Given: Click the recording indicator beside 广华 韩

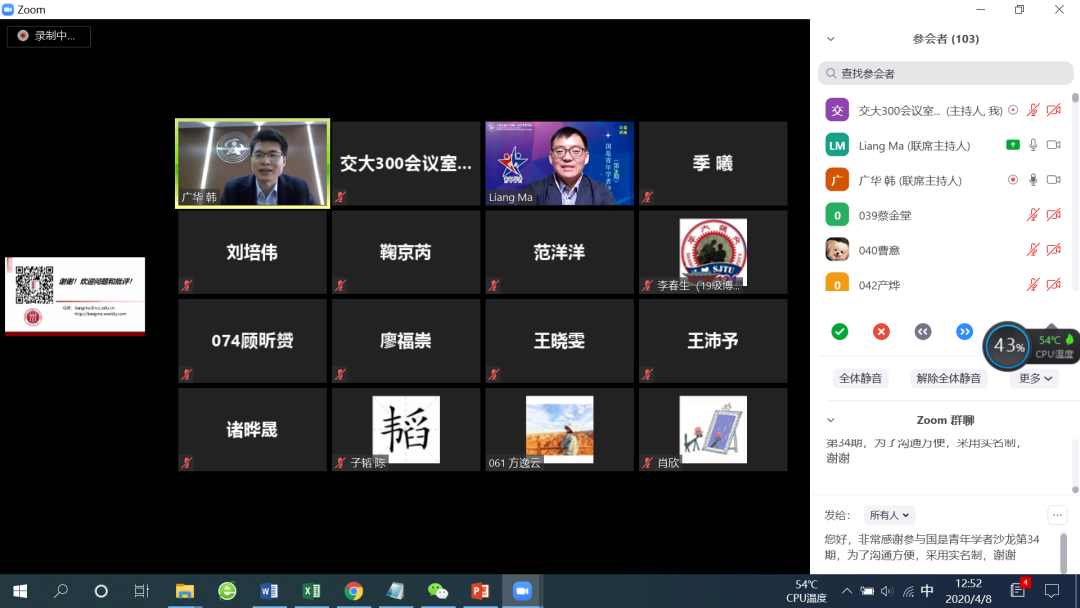Looking at the screenshot, I should click(1013, 180).
